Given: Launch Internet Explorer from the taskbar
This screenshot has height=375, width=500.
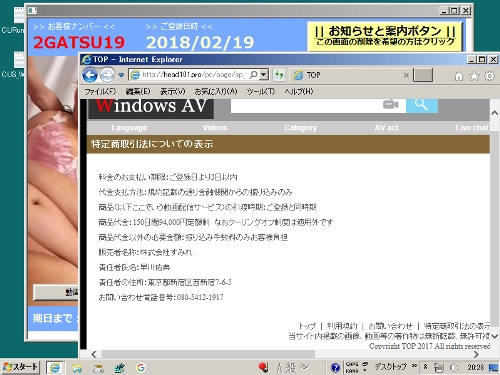Looking at the screenshot, I should pyautogui.click(x=55, y=367).
